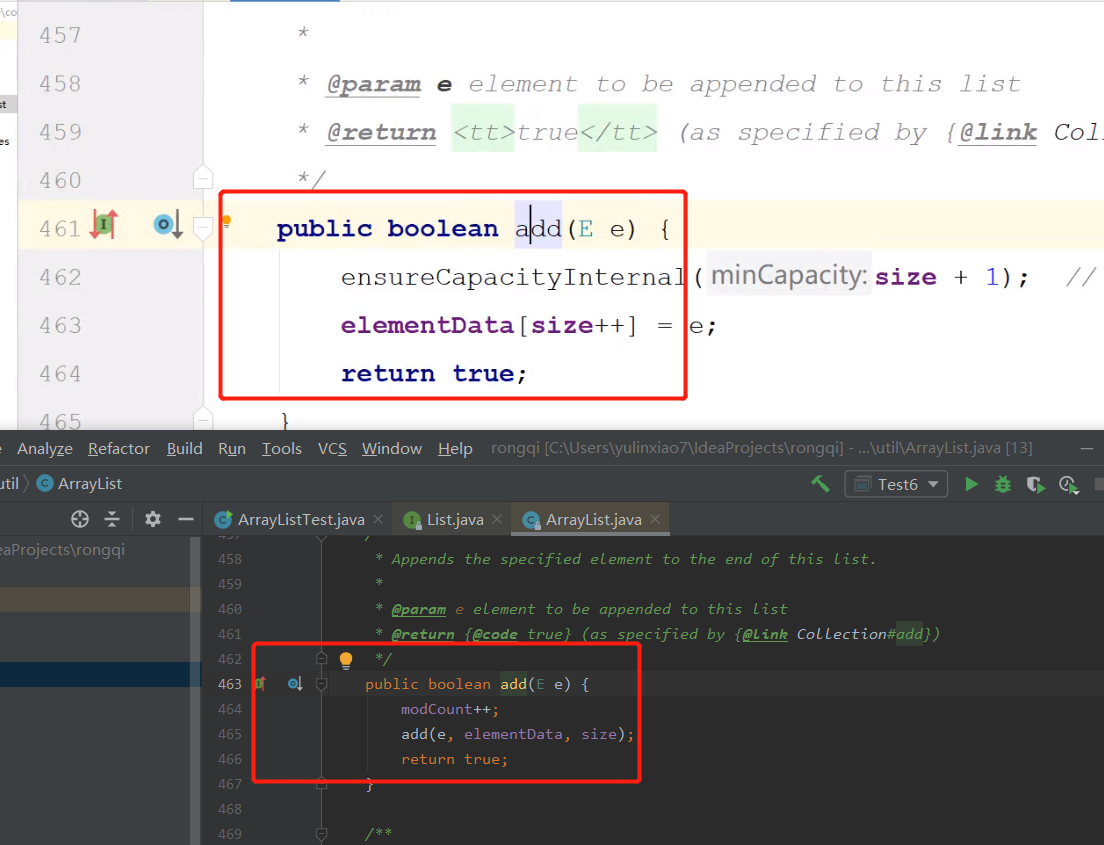Open the Help menu
Viewport: 1104px width, 845px height.
click(455, 449)
